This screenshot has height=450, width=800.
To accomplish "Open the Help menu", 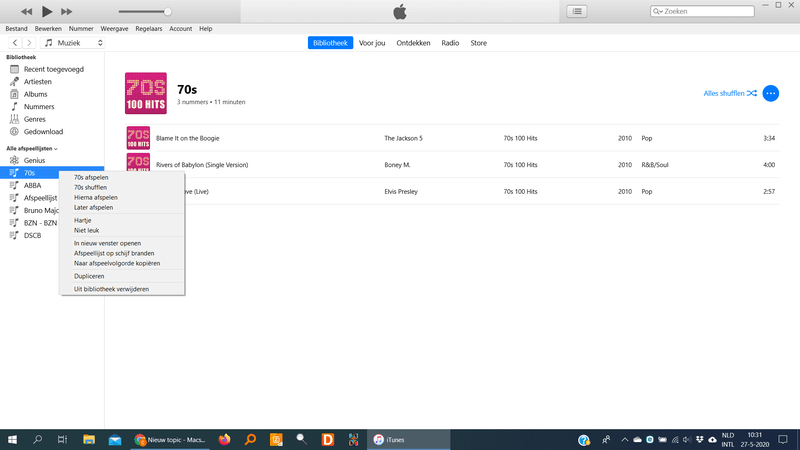I will pos(206,29).
